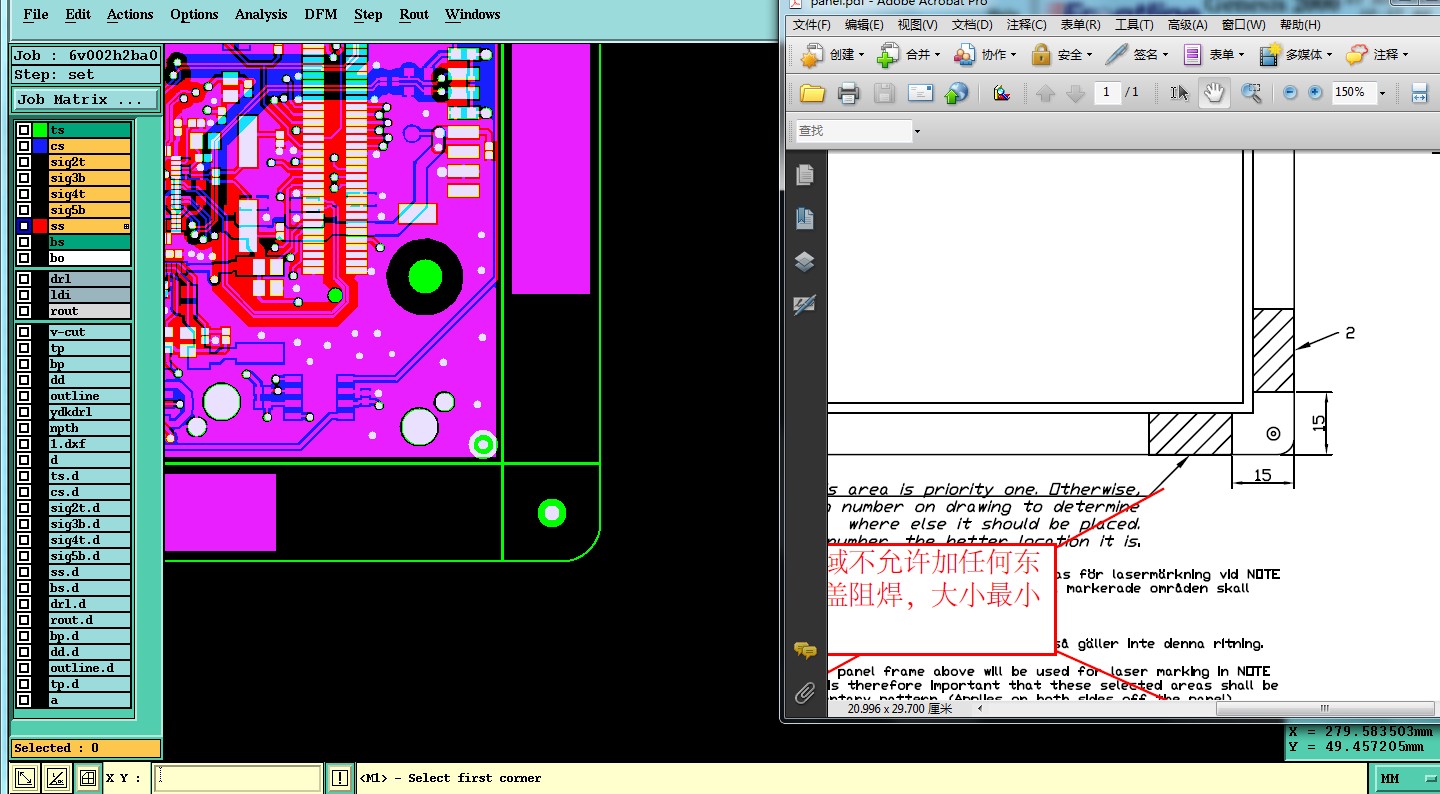The height and width of the screenshot is (794, 1440).
Task: Open 视图(V) menu in Acrobat
Action: [917, 25]
